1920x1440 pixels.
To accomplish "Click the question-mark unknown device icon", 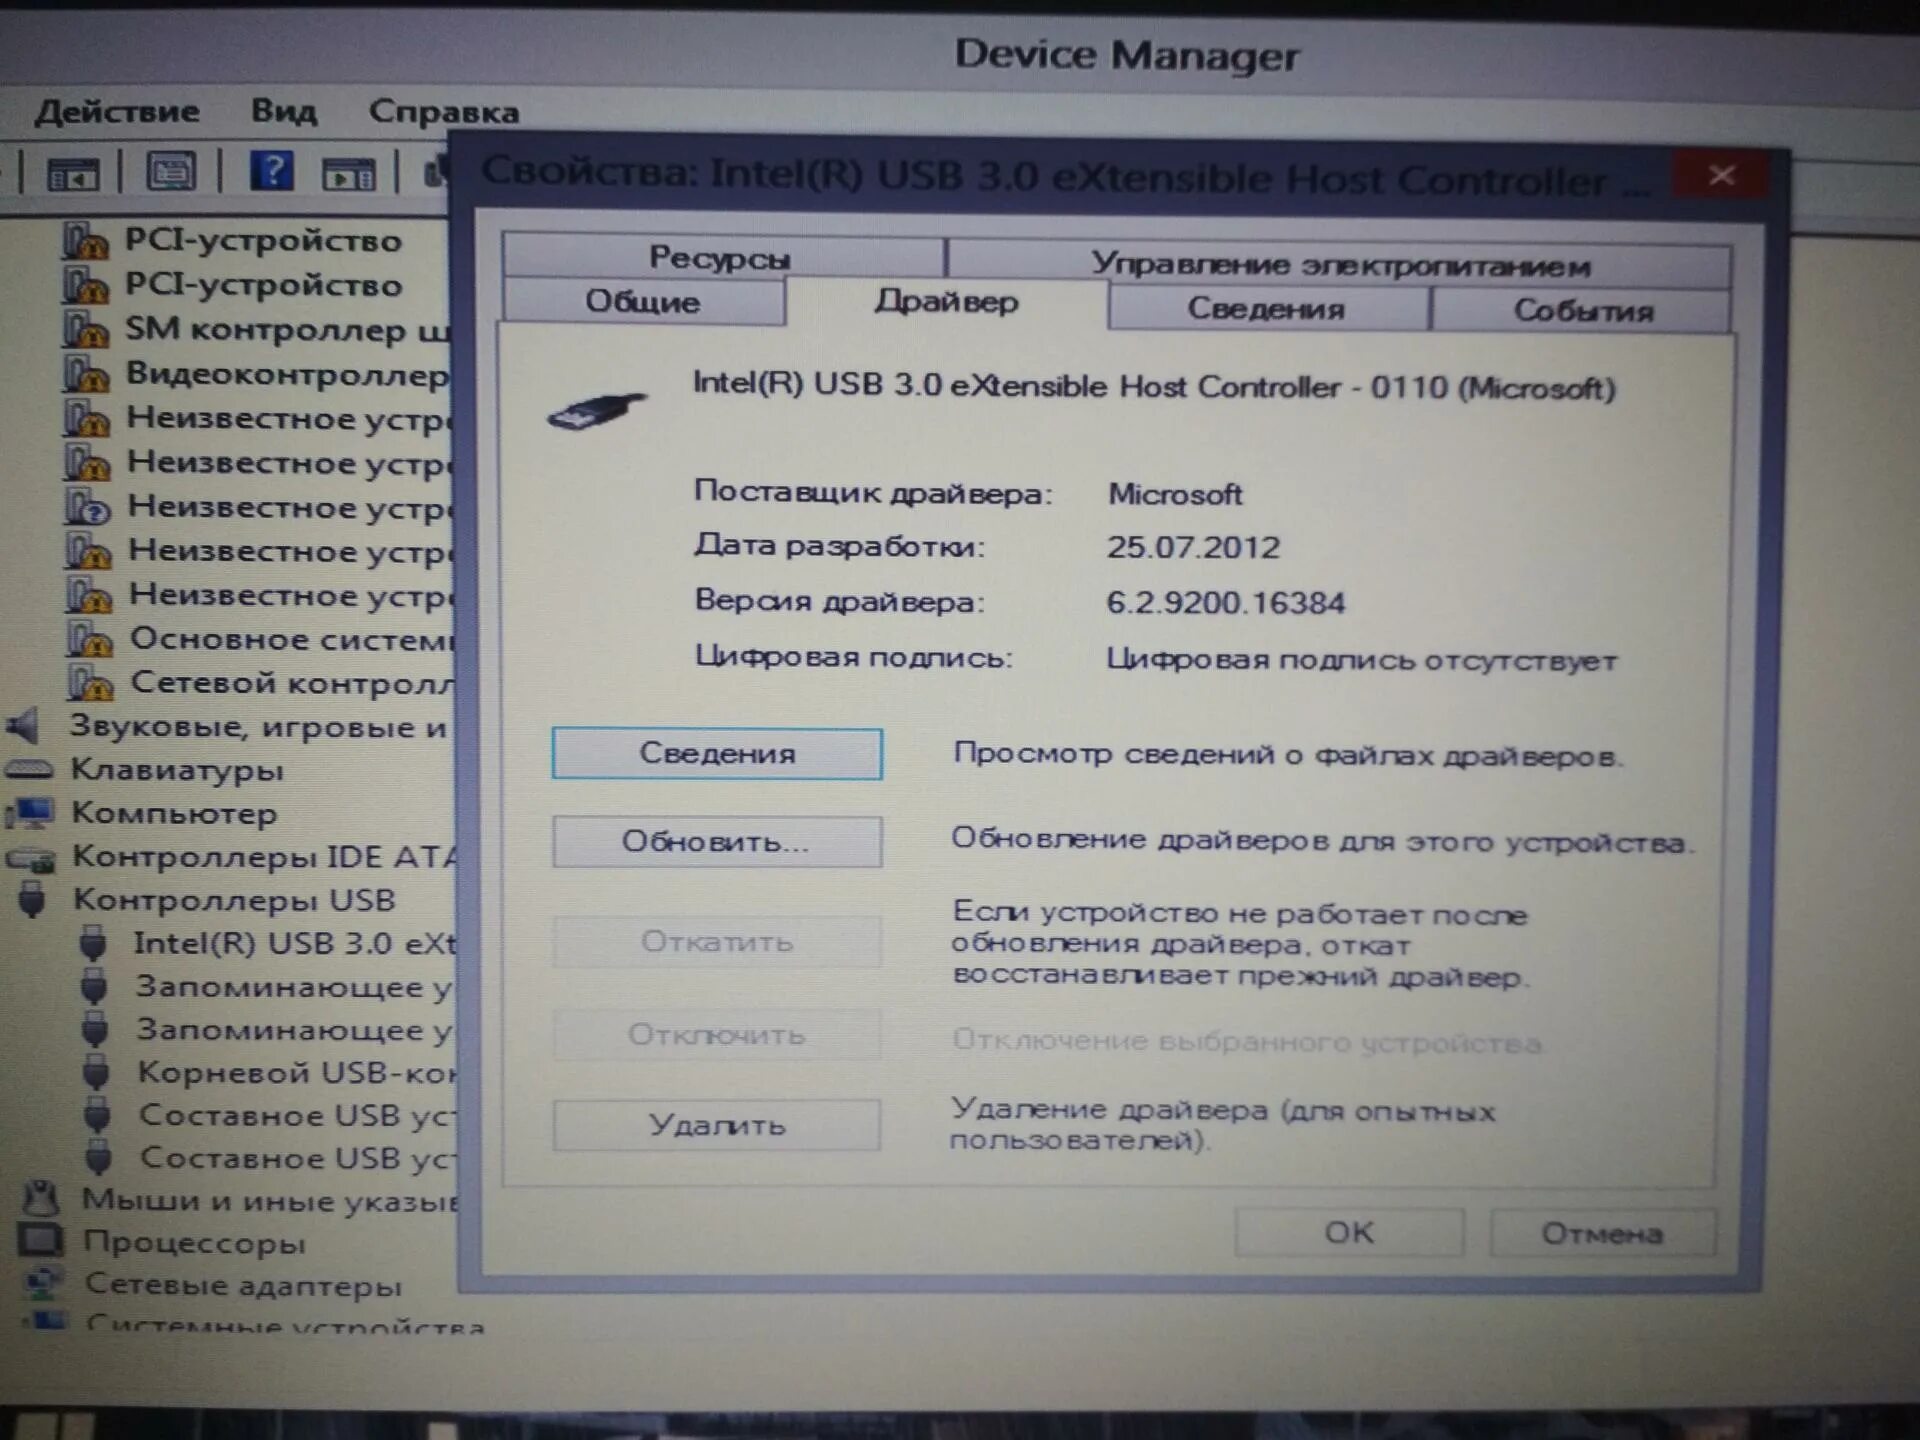I will pyautogui.click(x=87, y=507).
